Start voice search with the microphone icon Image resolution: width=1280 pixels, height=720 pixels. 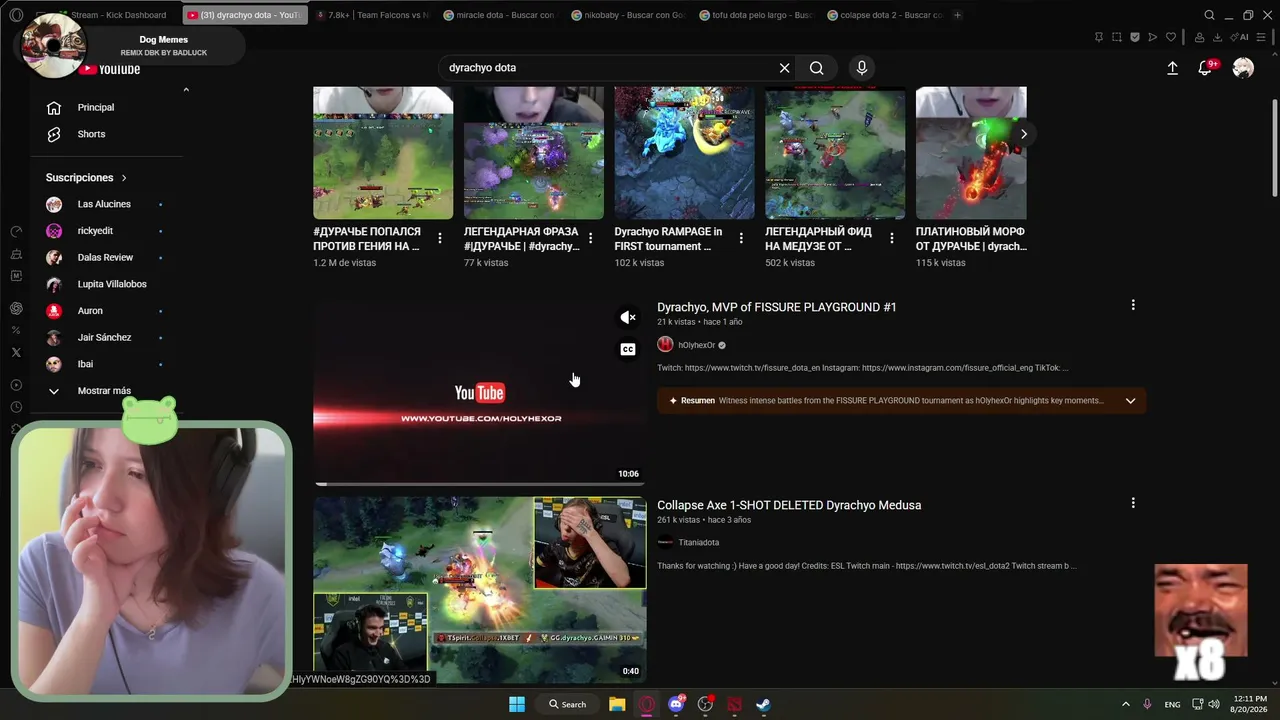[862, 68]
